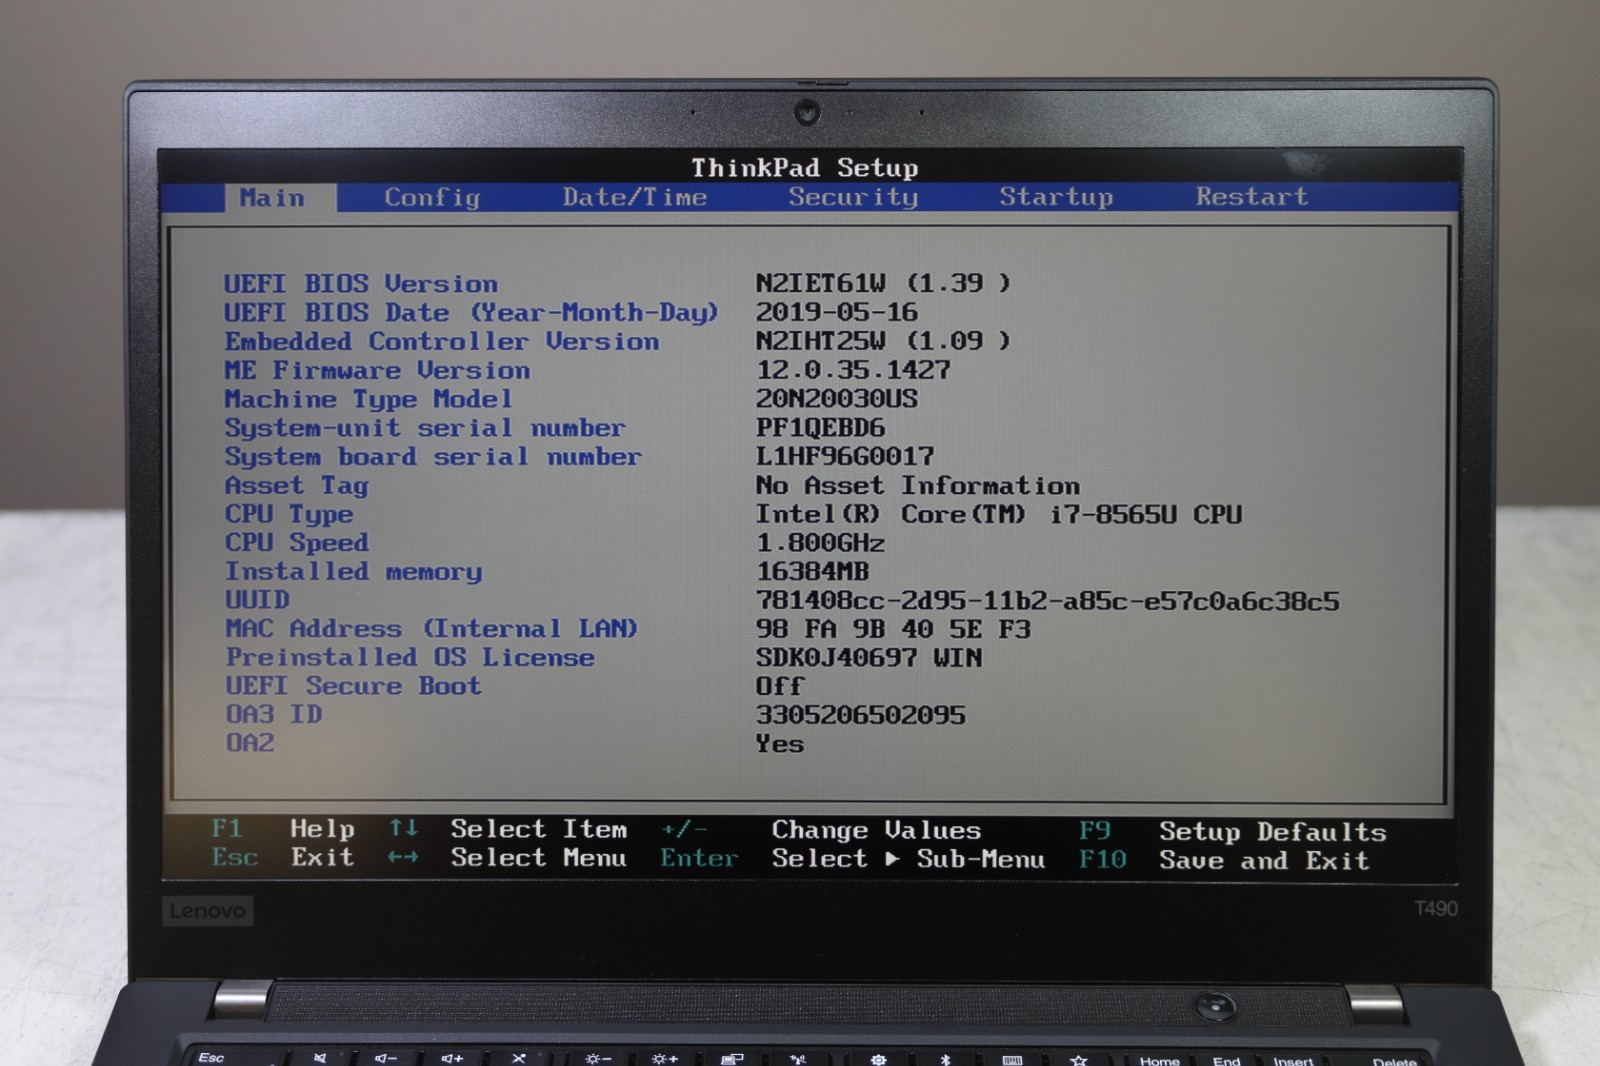Click the Esc Exit hint
This screenshot has height=1066, width=1600.
point(283,858)
